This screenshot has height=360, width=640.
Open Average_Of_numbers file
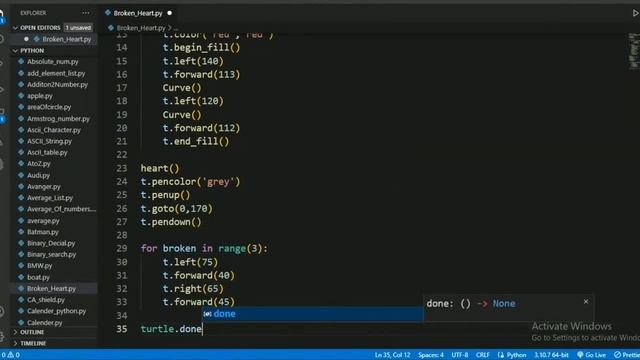point(61,209)
